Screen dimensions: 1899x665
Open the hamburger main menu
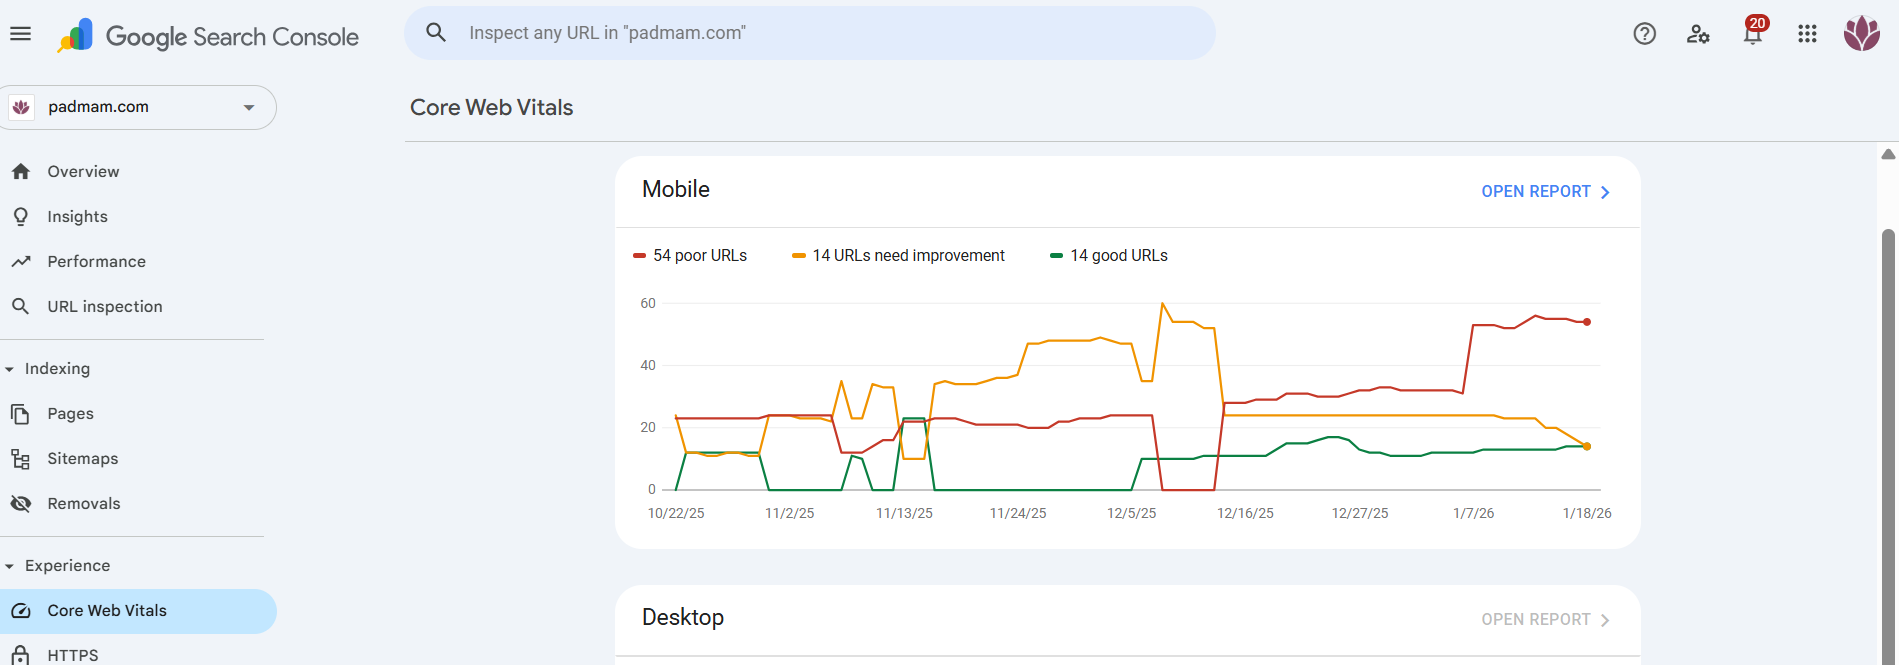click(20, 34)
